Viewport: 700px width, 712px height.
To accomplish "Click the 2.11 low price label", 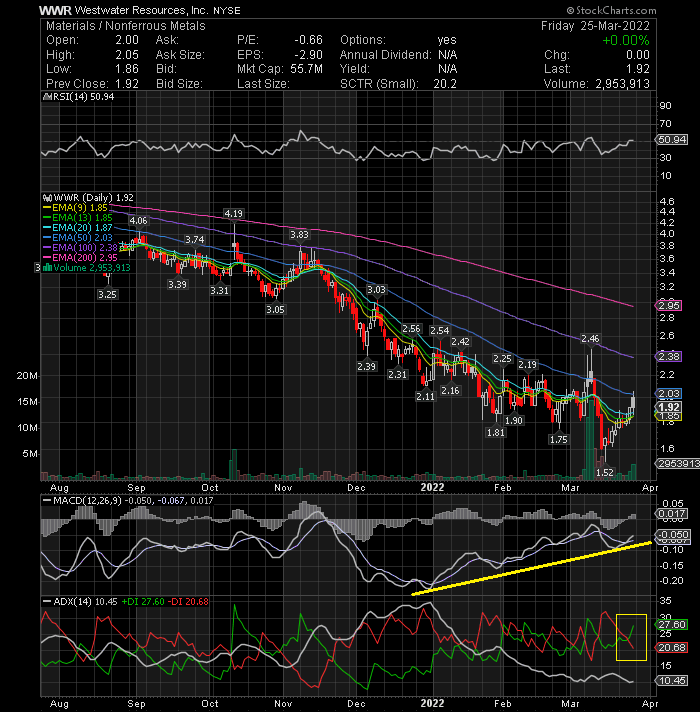I will point(425,396).
